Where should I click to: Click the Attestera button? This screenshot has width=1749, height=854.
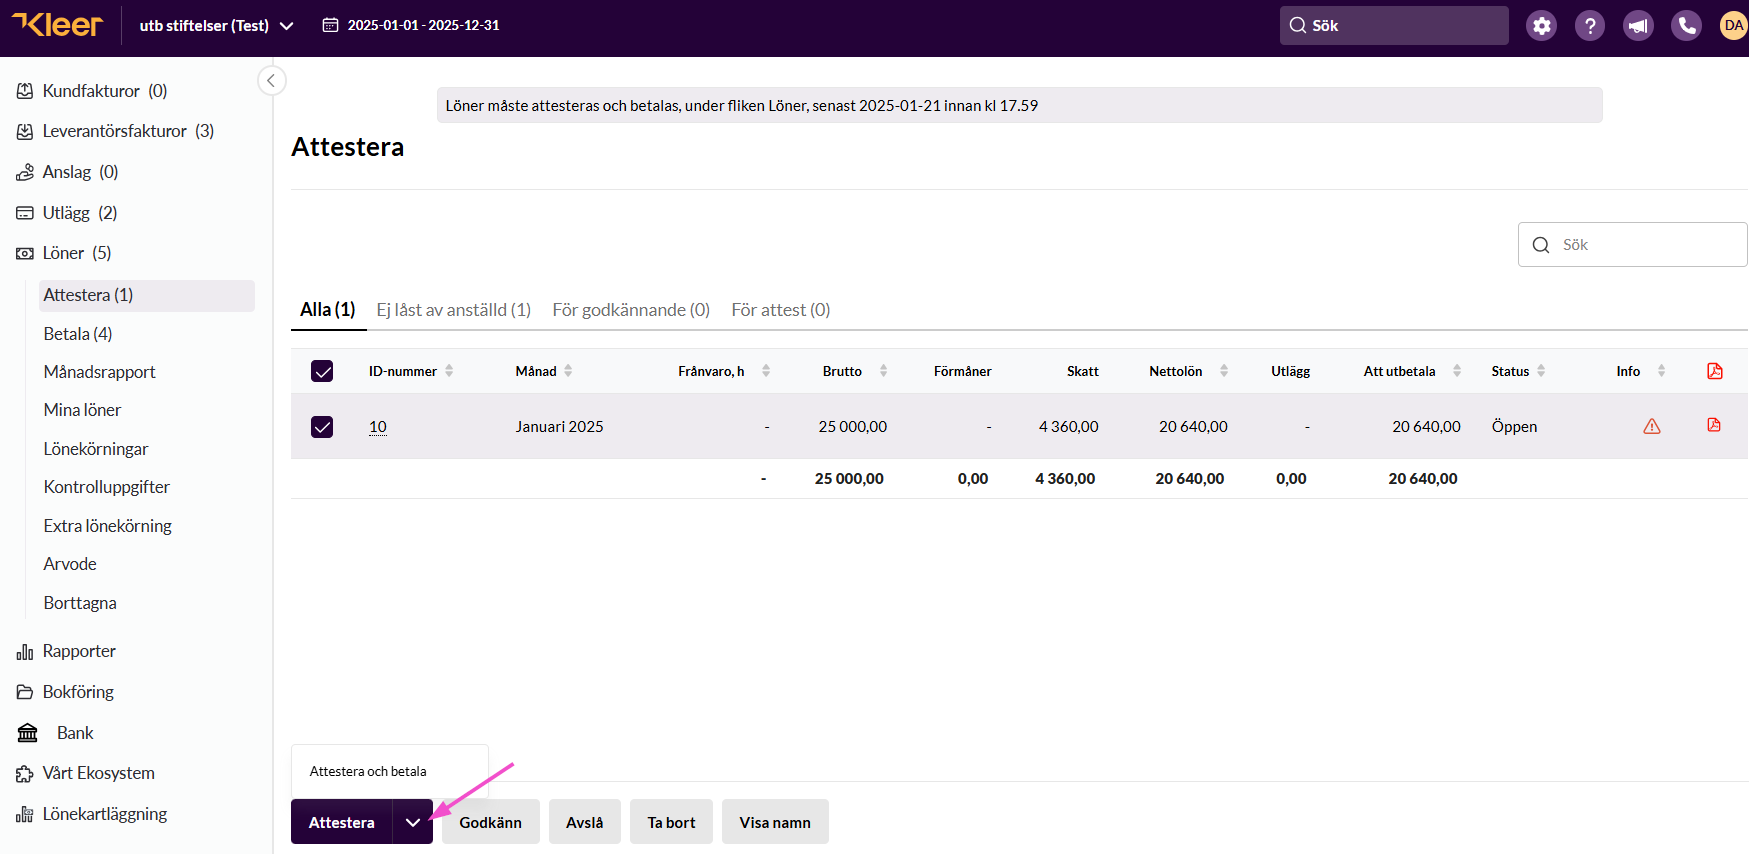pyautogui.click(x=342, y=822)
